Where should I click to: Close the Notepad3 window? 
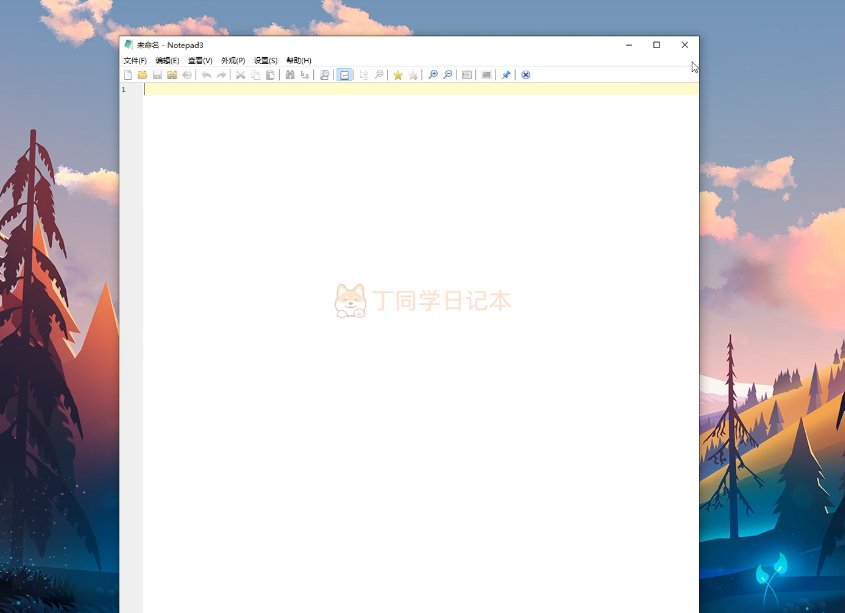[685, 45]
